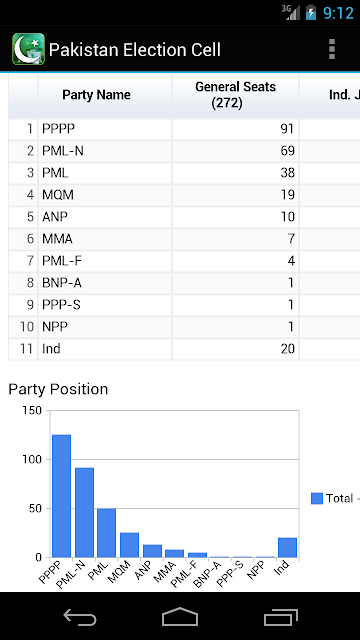This screenshot has width=360, height=640.
Task: Tap the battery charging status icon
Action: (311, 12)
